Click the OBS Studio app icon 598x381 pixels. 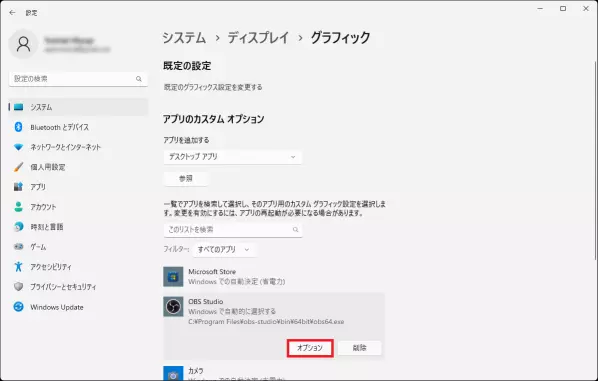(x=173, y=307)
